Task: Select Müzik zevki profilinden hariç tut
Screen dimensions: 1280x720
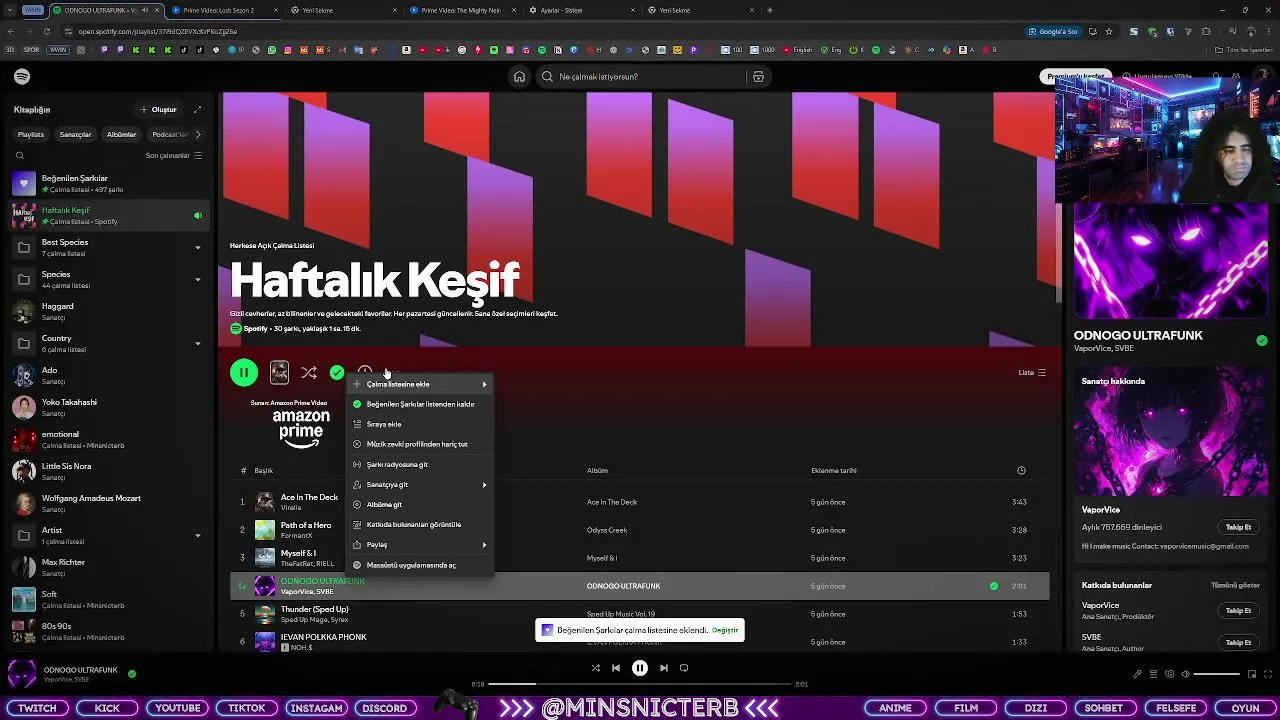Action: (420, 444)
